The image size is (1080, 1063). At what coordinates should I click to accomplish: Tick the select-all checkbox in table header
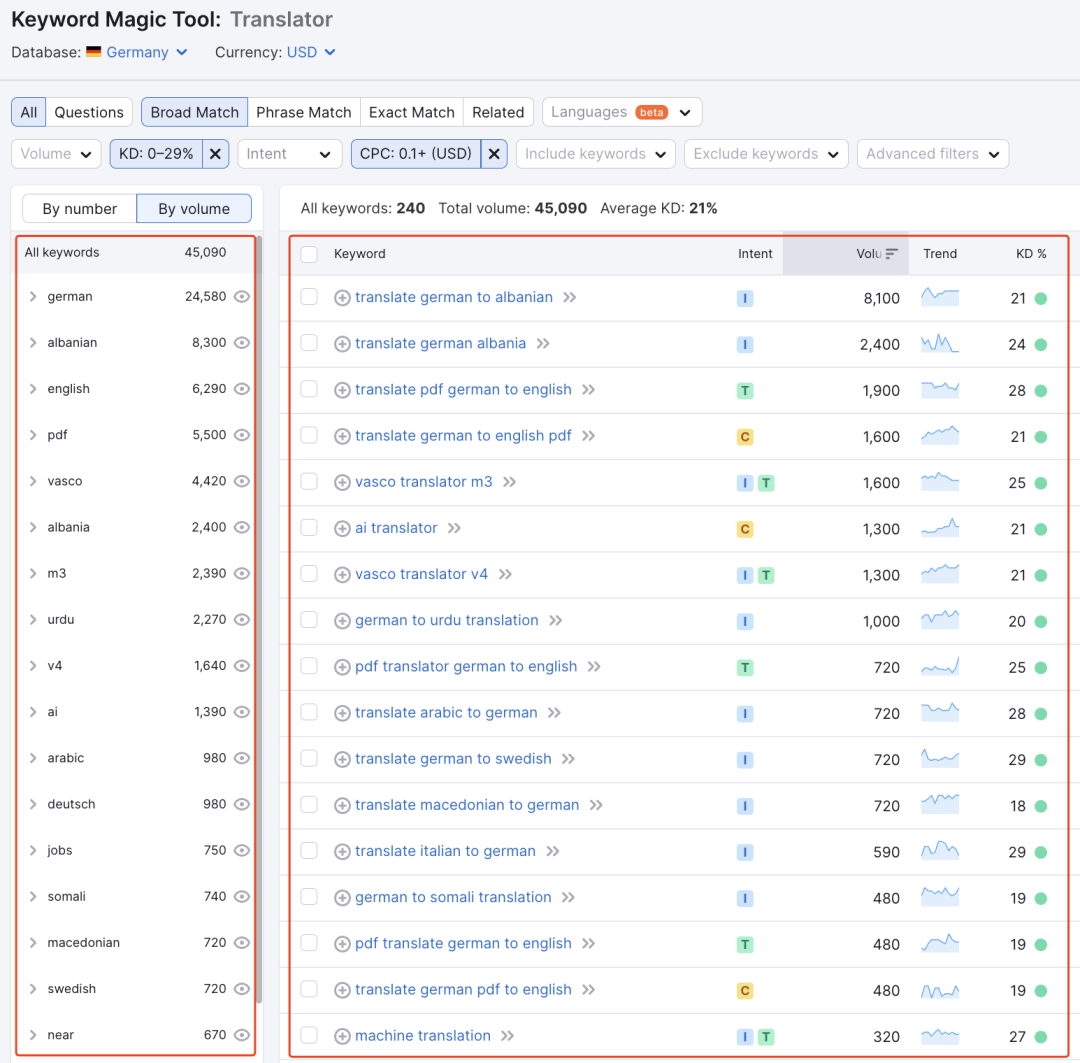click(309, 254)
